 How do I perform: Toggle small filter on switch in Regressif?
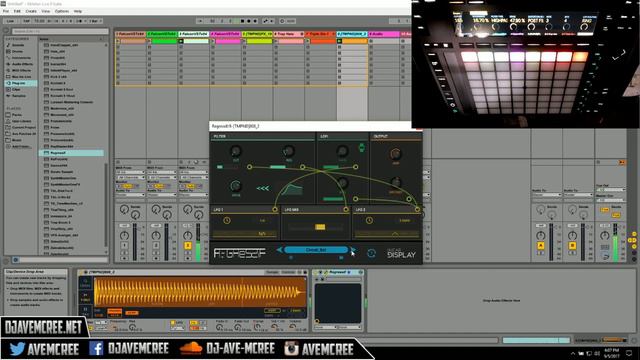point(220,167)
